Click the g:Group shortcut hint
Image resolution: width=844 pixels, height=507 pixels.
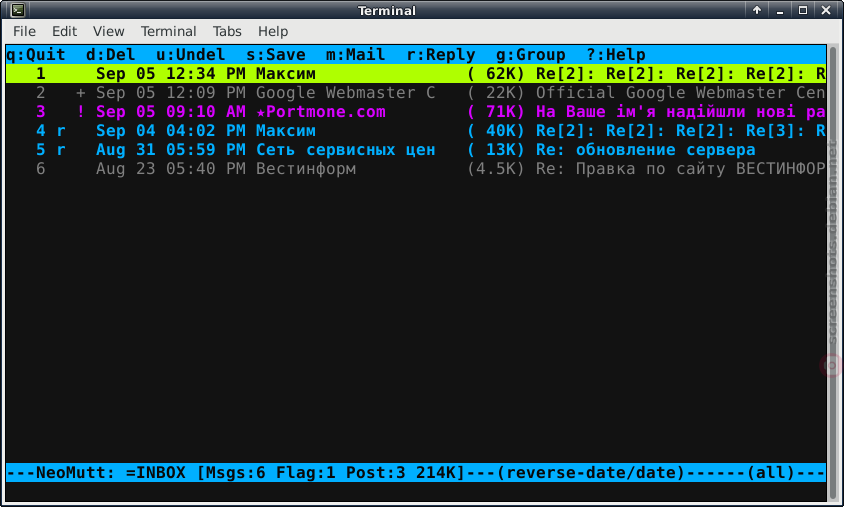(531, 55)
